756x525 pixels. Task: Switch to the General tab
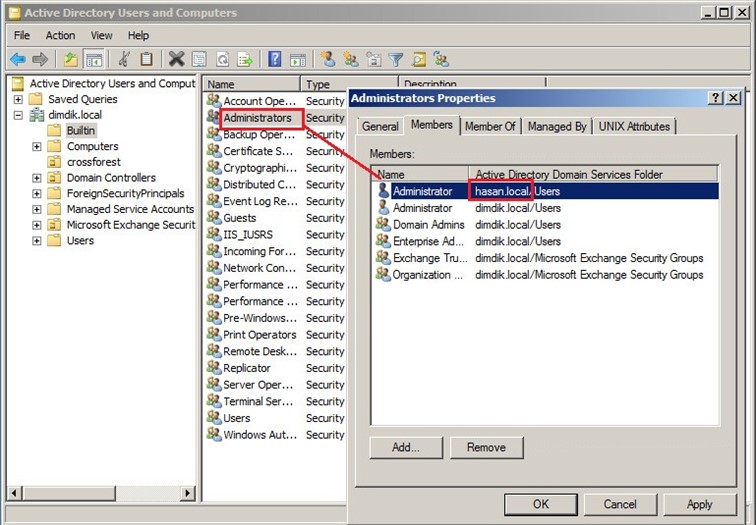(x=380, y=126)
